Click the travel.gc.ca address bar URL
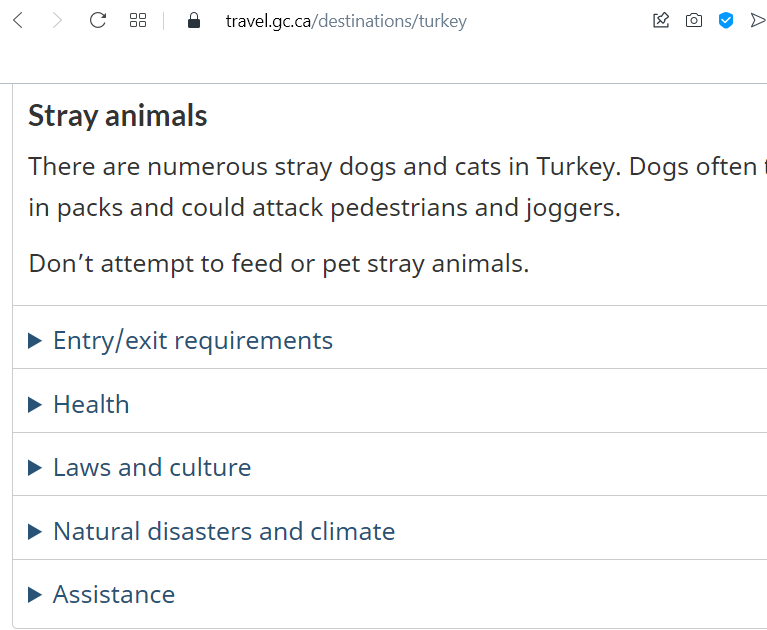 [x=346, y=21]
